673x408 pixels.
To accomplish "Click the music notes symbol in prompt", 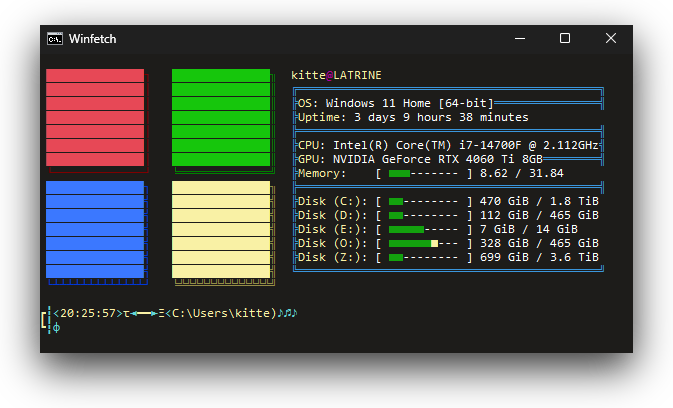I will [287, 313].
